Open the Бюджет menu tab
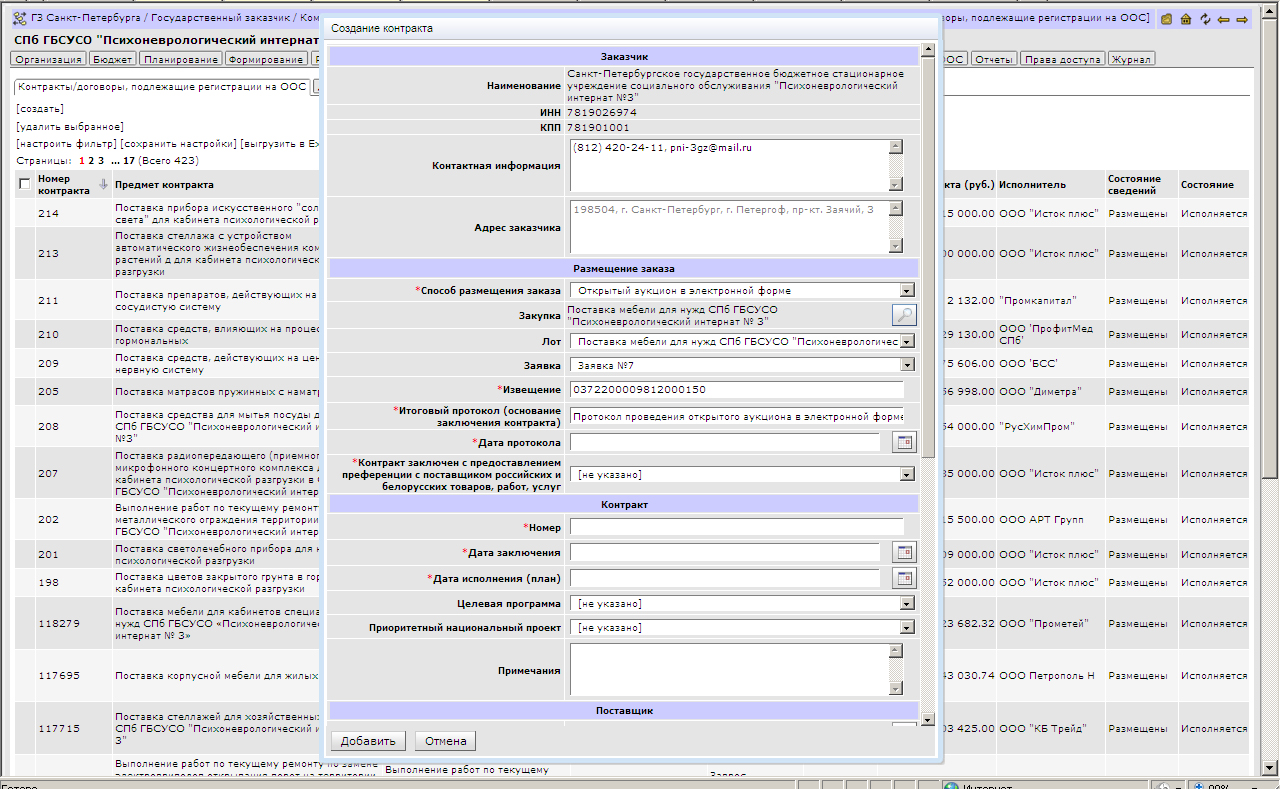 tap(113, 59)
